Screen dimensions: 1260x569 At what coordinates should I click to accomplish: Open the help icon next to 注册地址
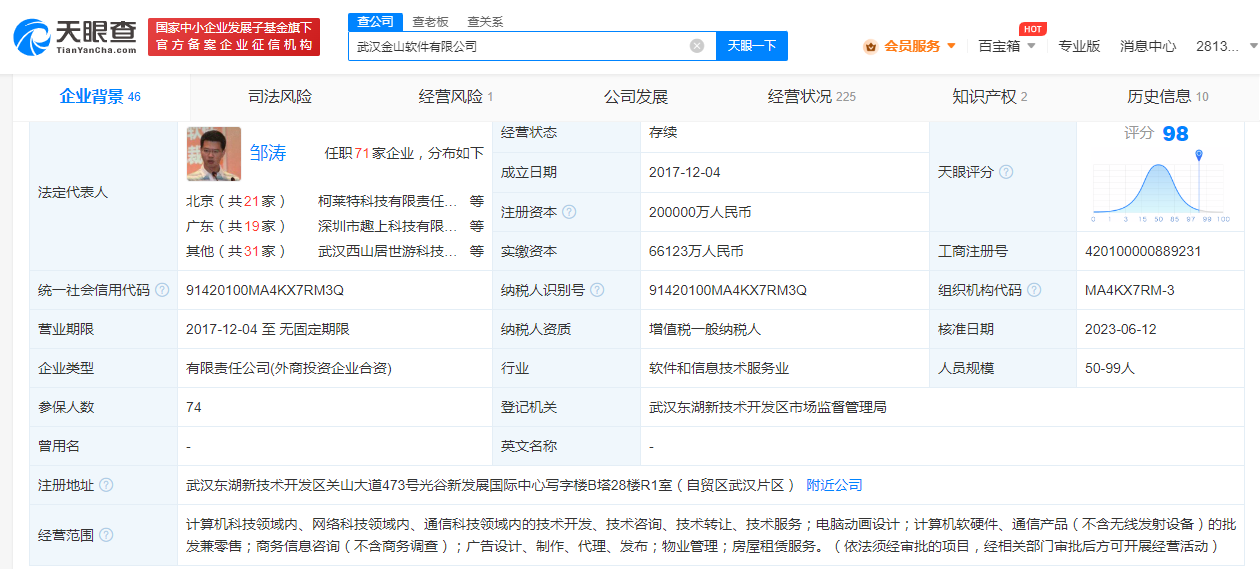pyautogui.click(x=106, y=485)
